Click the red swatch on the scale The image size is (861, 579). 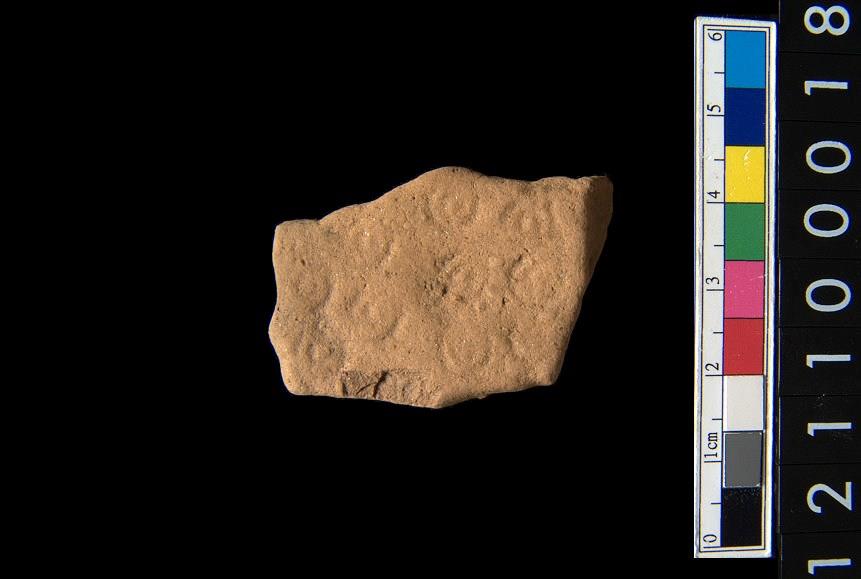pyautogui.click(x=744, y=347)
